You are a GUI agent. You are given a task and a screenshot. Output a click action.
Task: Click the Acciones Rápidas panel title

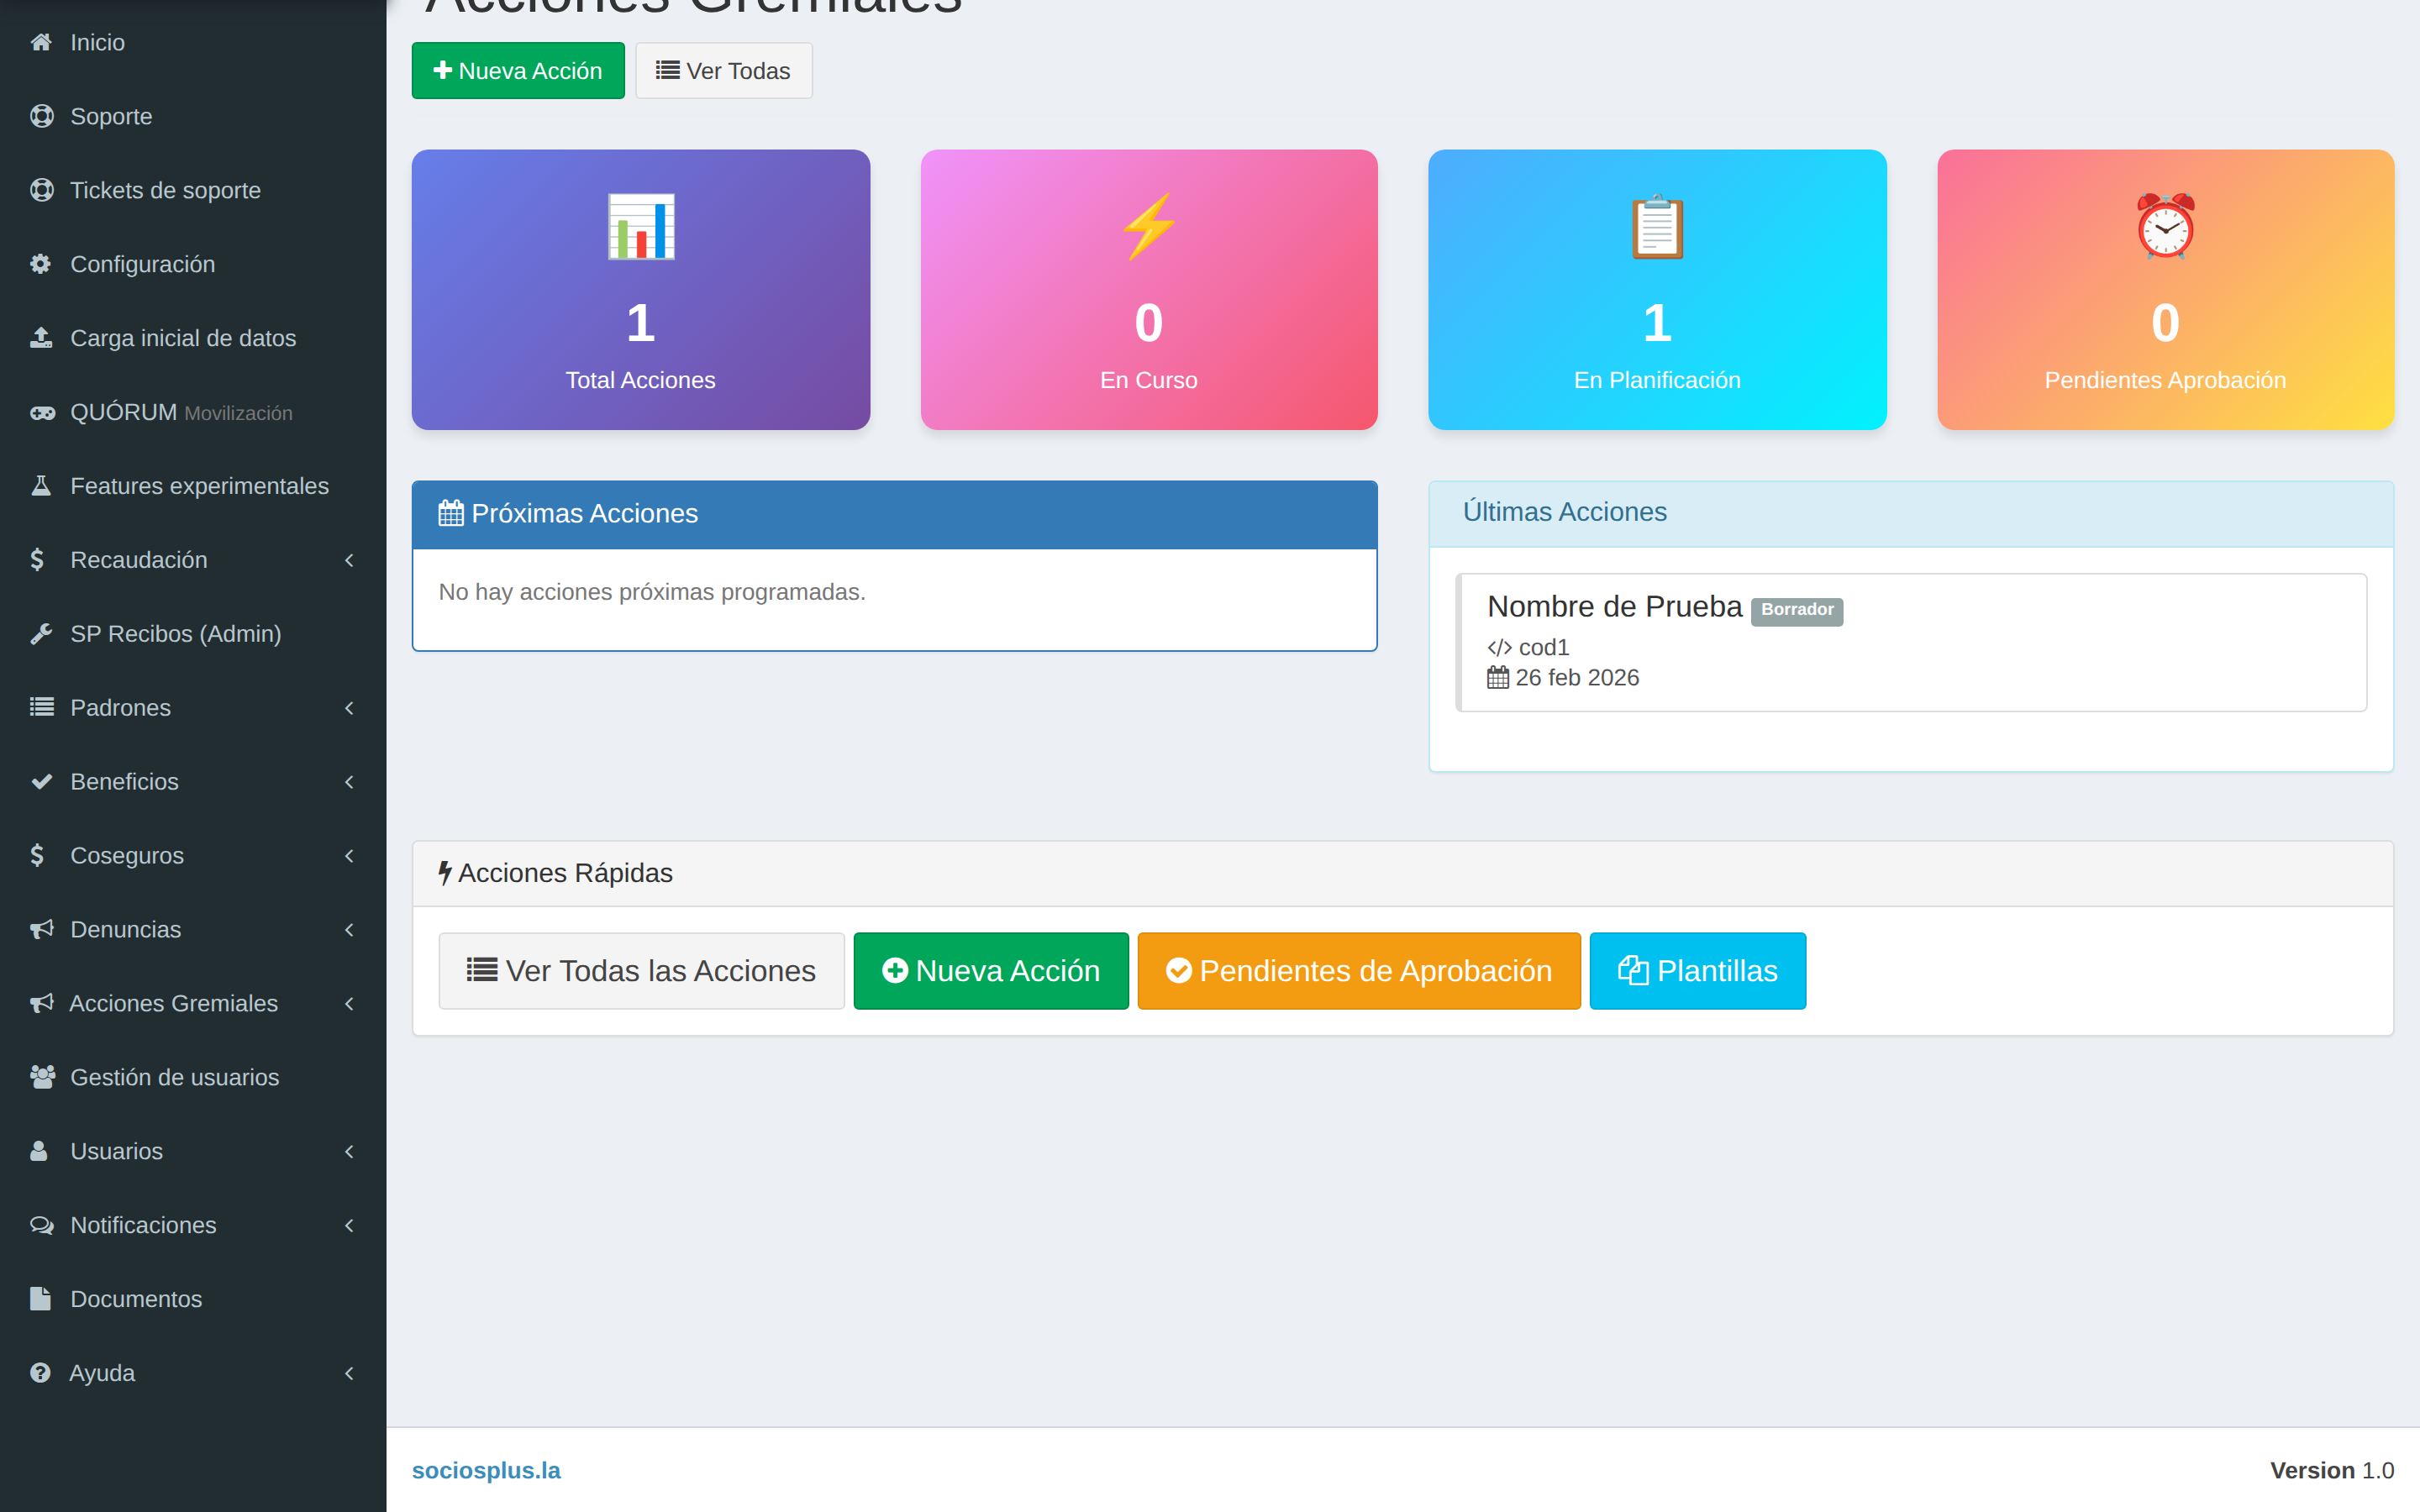tap(565, 874)
